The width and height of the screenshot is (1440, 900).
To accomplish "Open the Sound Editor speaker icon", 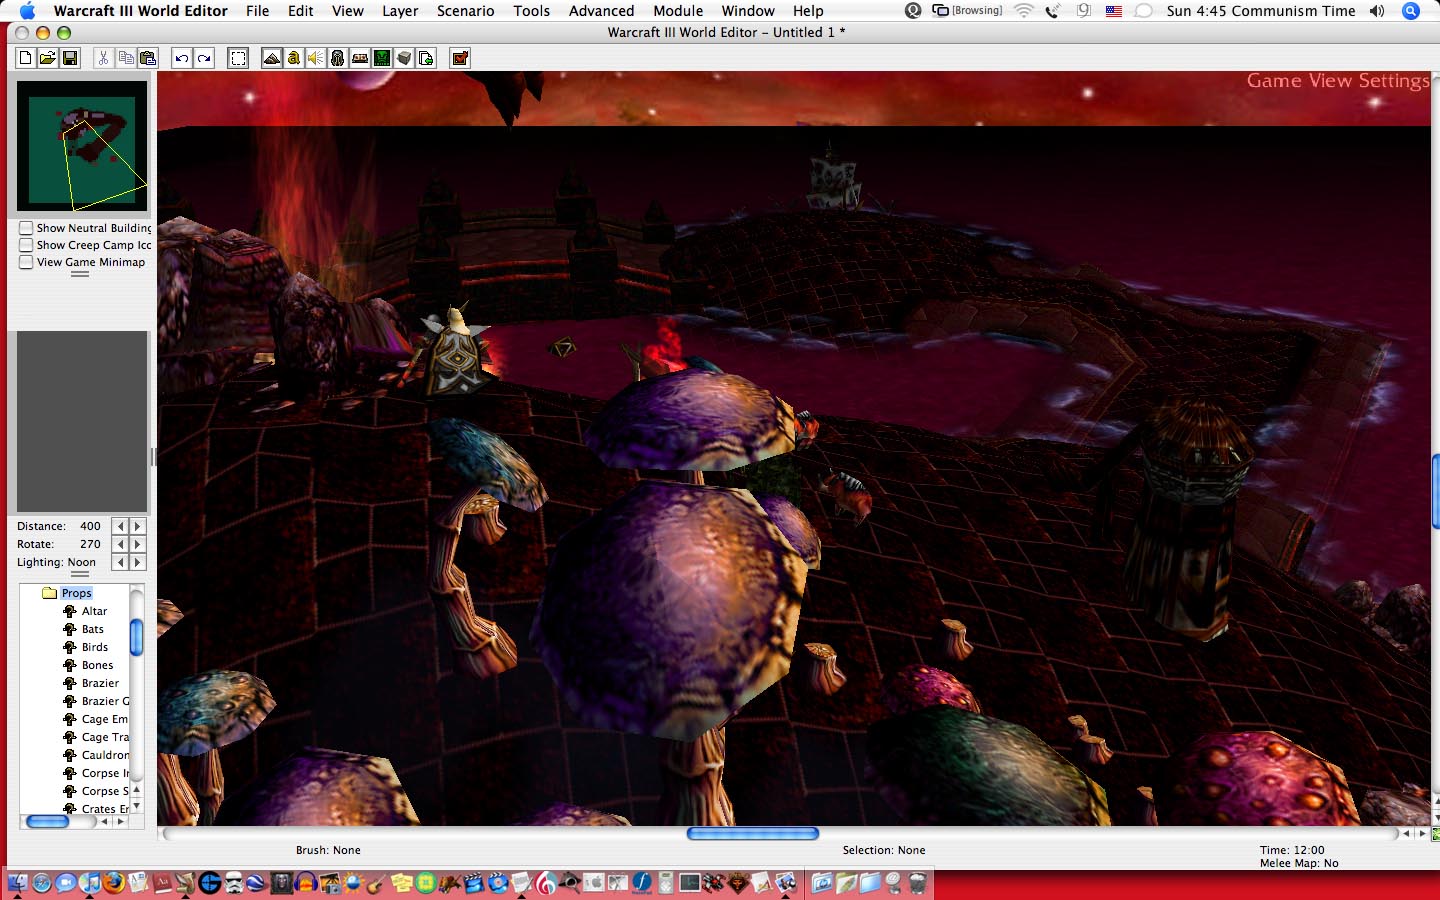I will coord(316,58).
